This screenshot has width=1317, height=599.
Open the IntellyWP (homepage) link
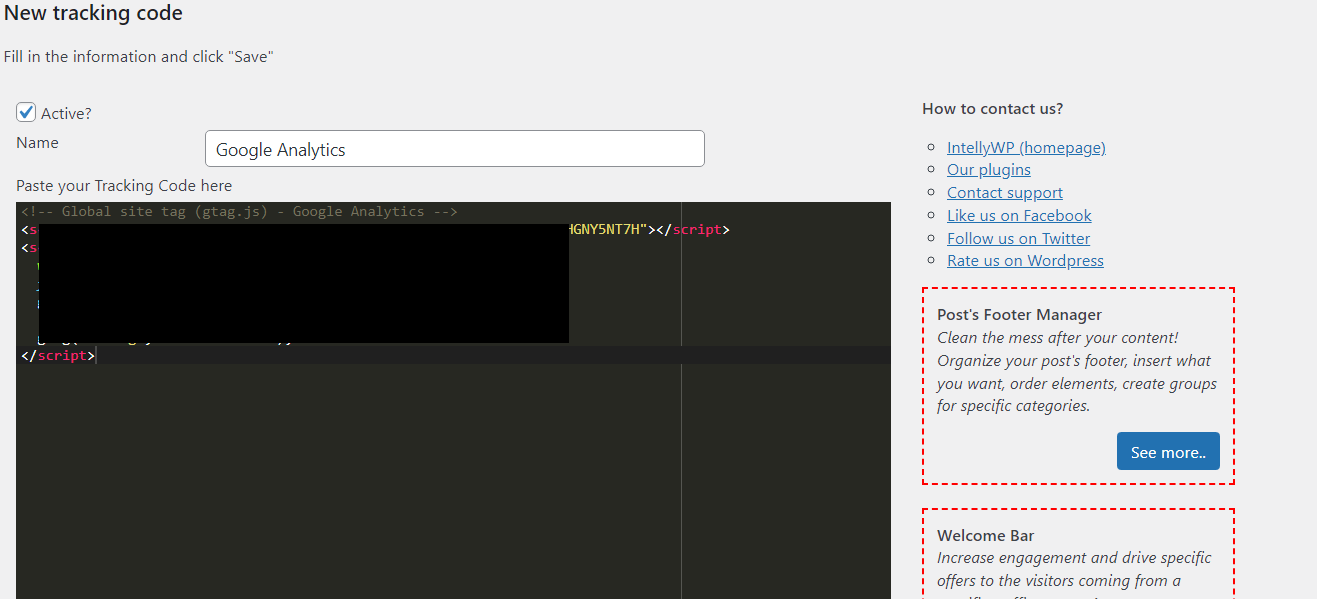1026,147
